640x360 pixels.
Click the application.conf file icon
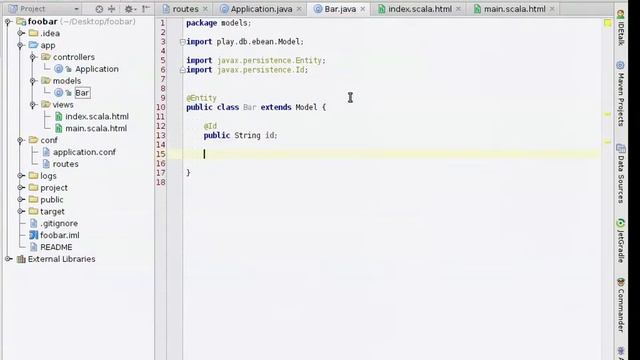point(46,152)
